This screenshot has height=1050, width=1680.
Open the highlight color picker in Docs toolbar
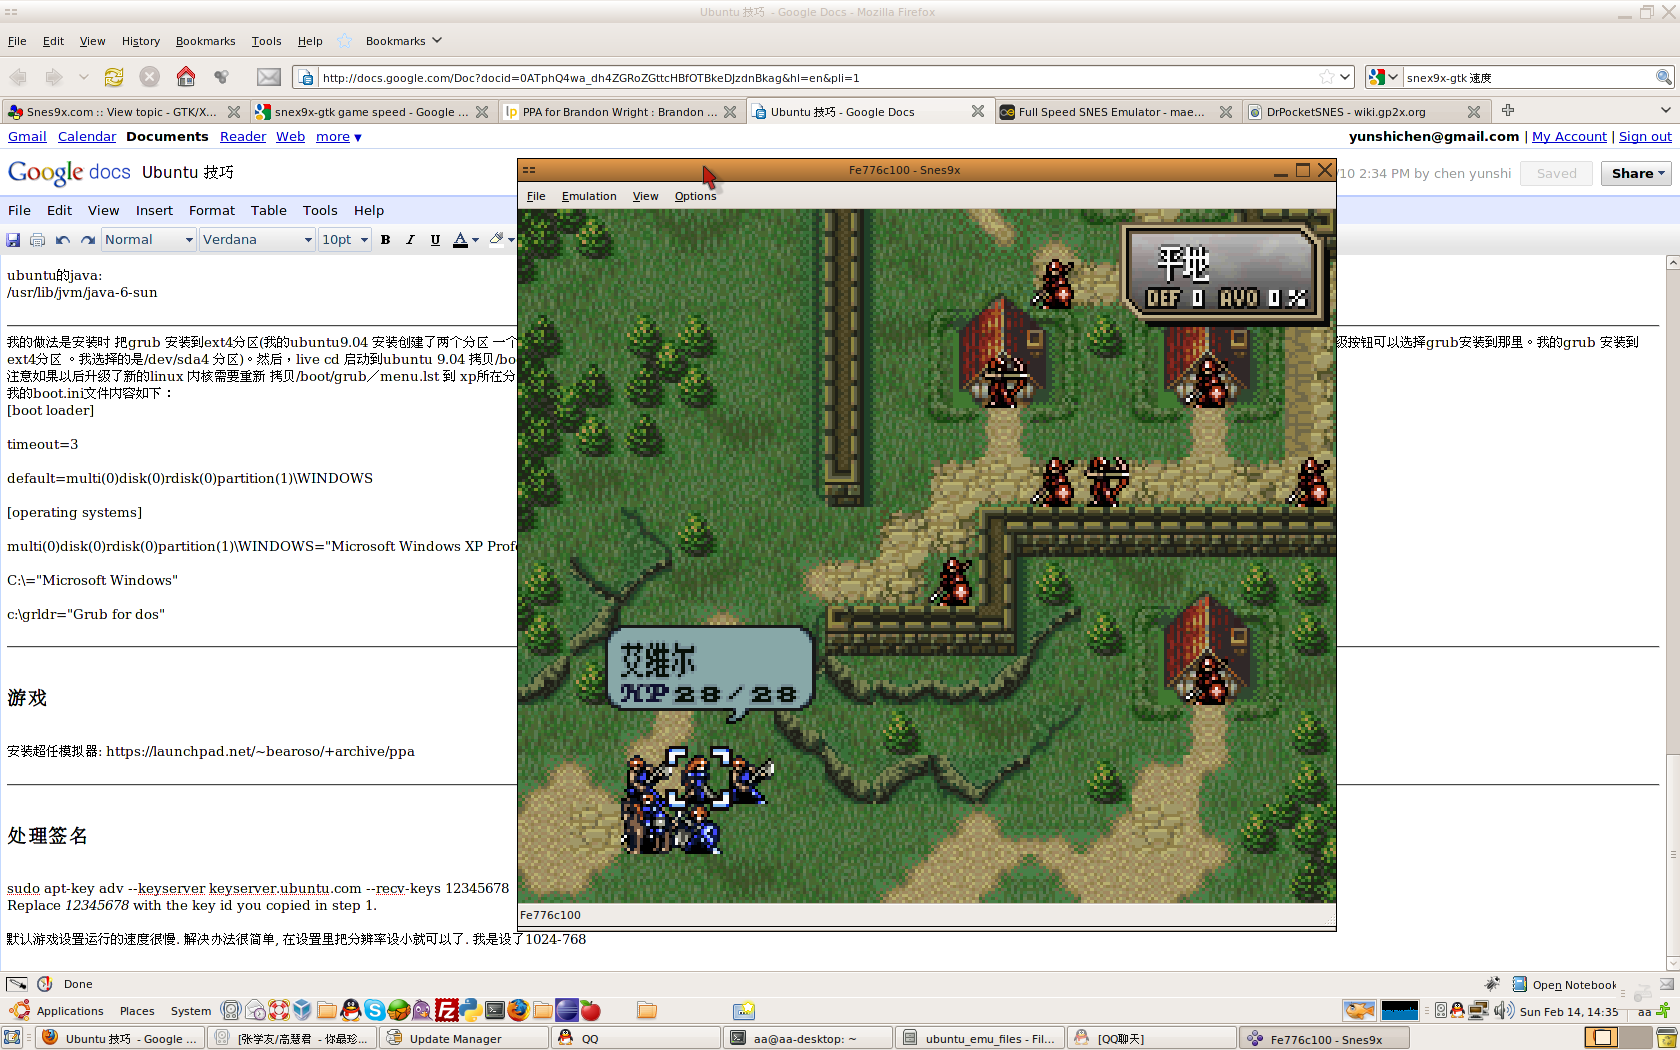coord(502,240)
